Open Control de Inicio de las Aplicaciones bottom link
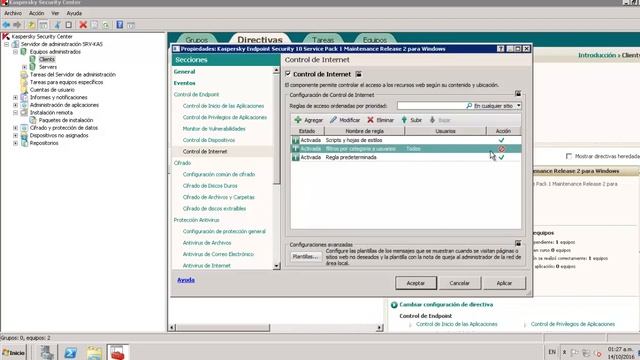 [x=457, y=324]
